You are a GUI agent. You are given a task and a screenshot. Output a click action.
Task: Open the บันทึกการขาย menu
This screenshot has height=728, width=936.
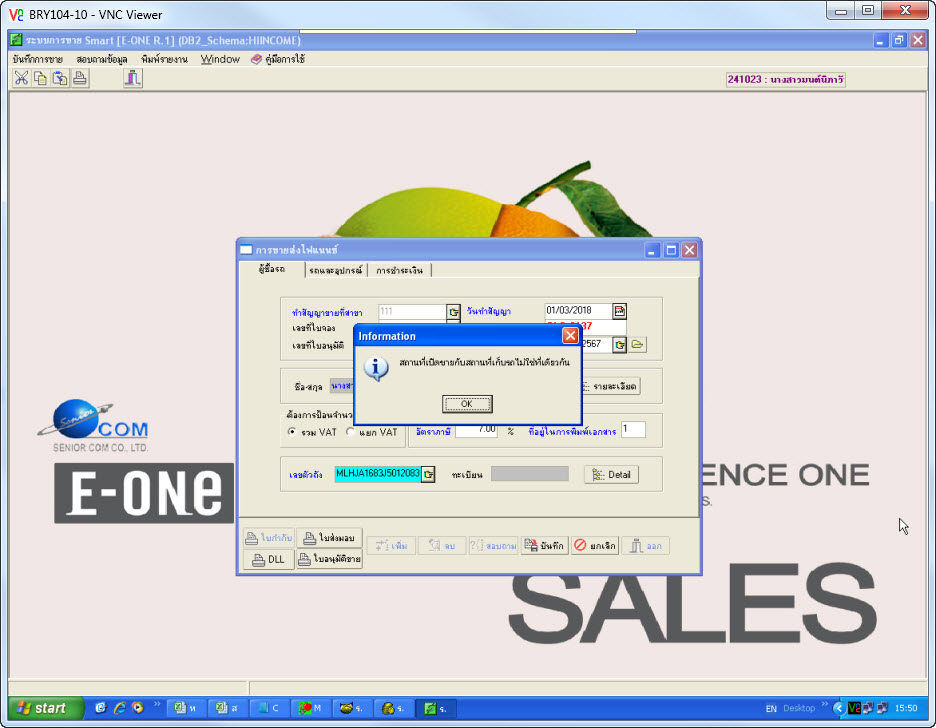pyautogui.click(x=38, y=59)
